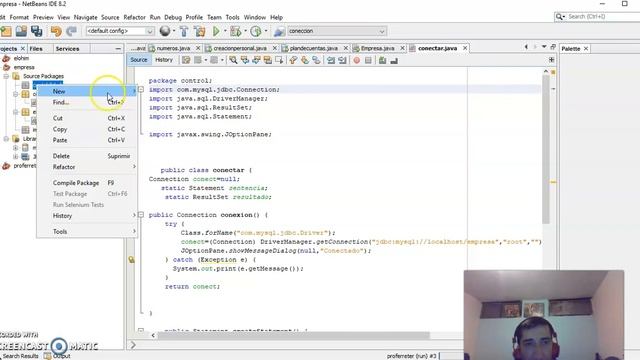
Task: Click the Debug Project toolbar icon
Action: tap(236, 31)
